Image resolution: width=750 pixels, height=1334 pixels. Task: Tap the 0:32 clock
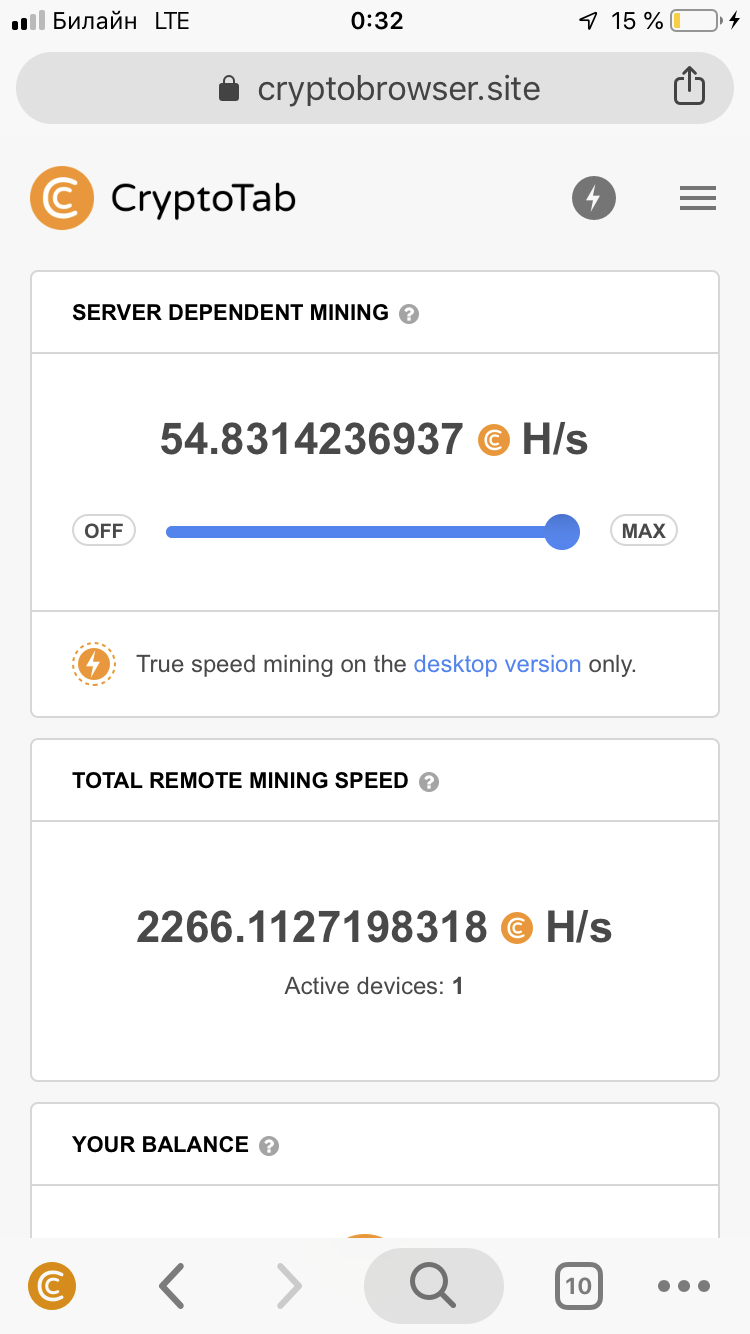(x=376, y=21)
